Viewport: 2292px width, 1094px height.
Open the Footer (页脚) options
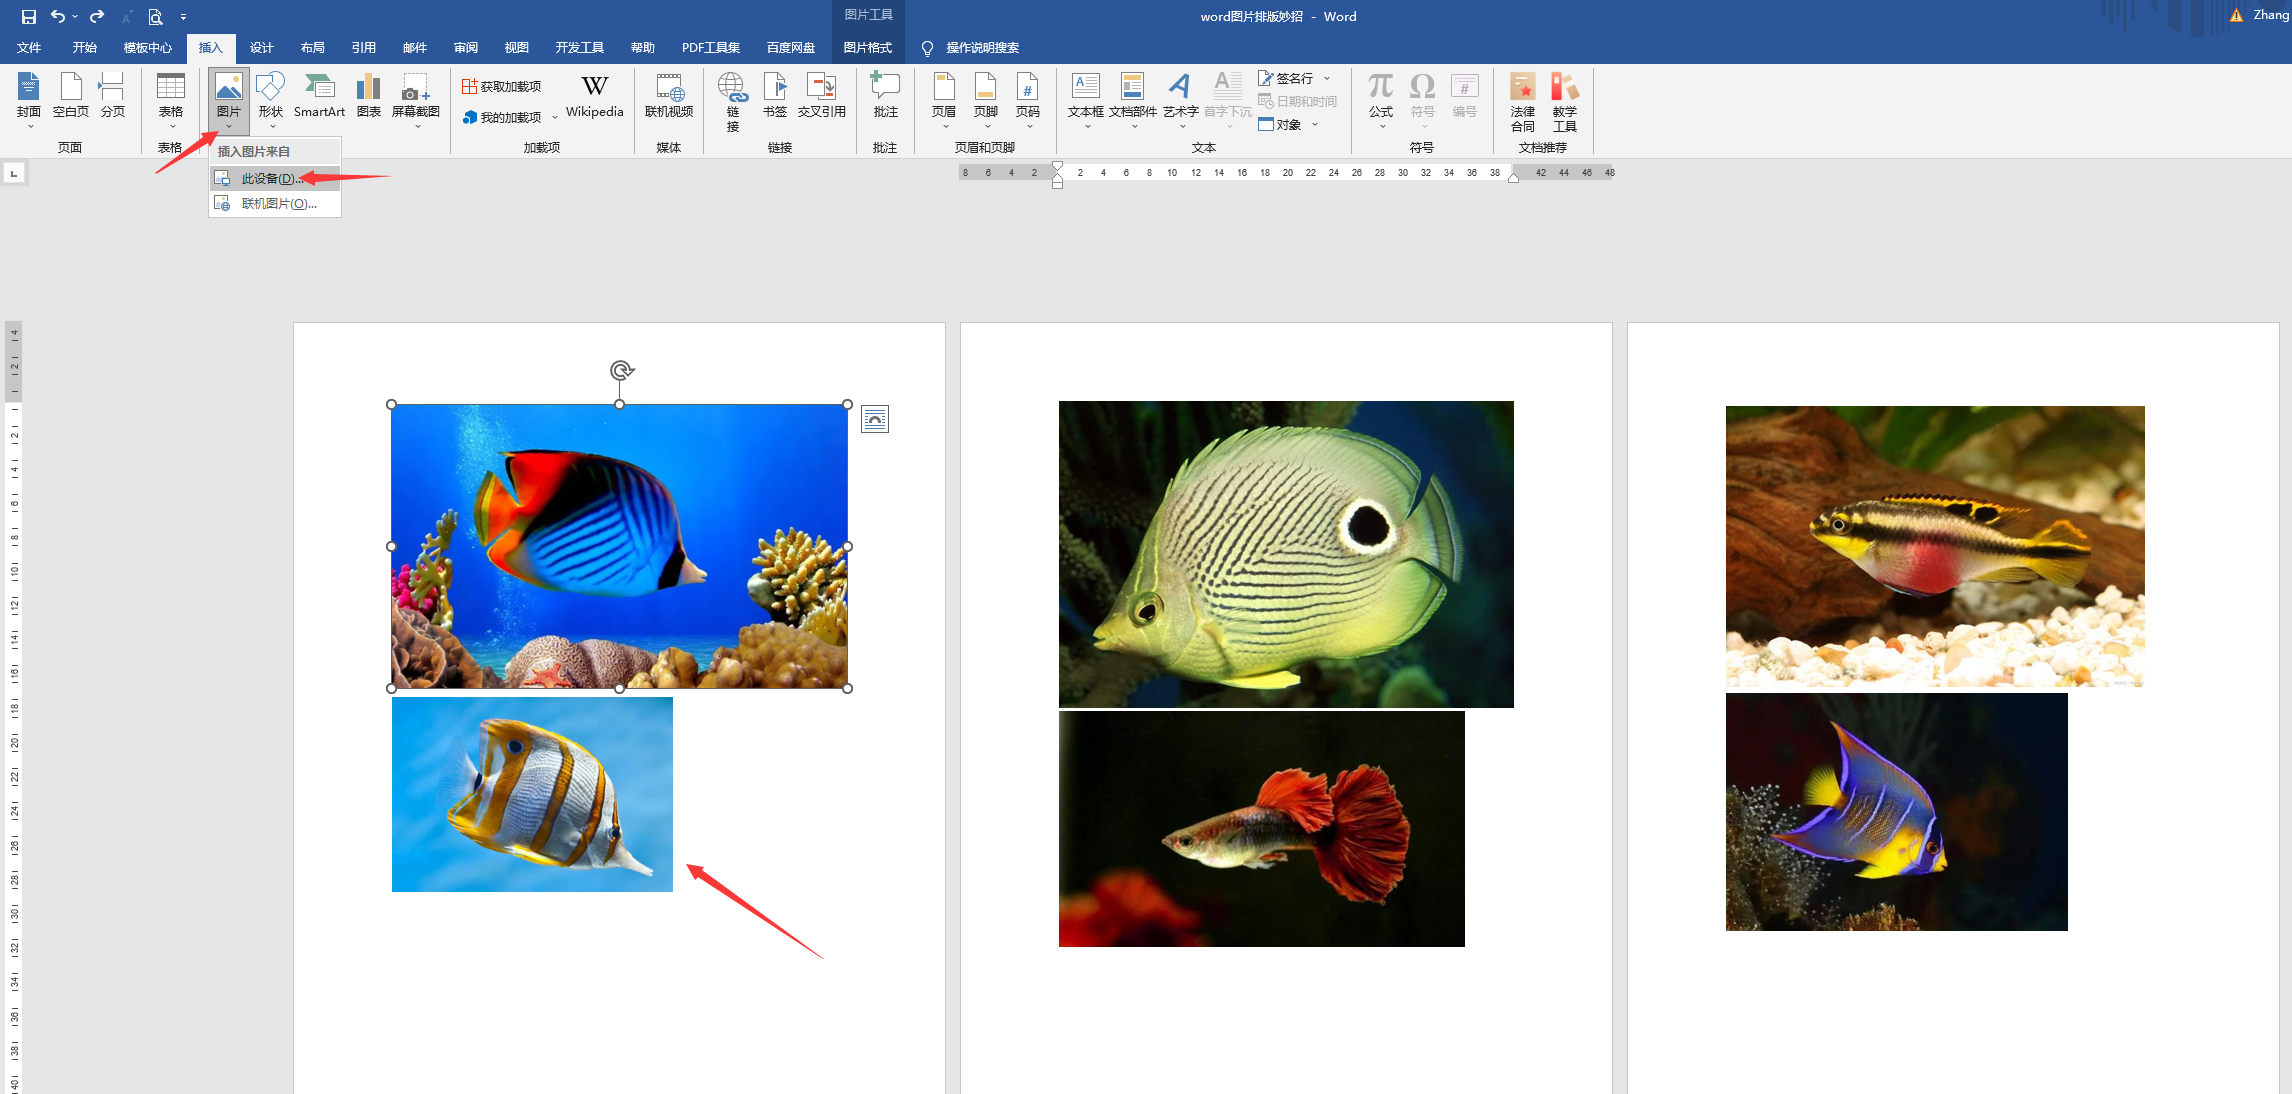(x=986, y=98)
